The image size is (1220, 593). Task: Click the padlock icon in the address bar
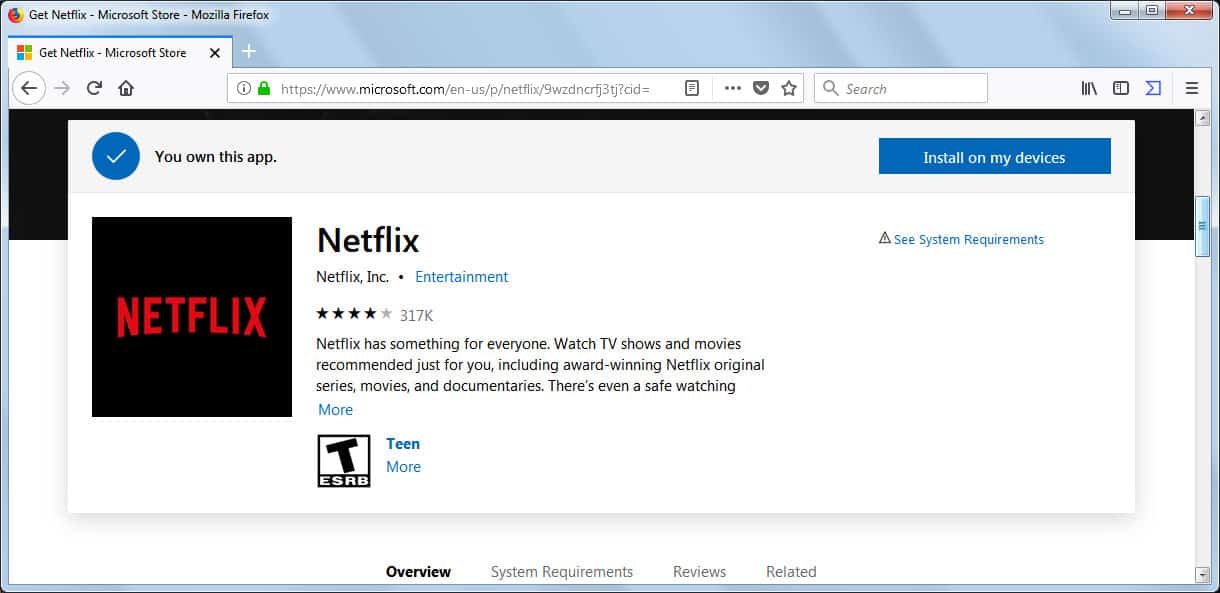coord(263,87)
